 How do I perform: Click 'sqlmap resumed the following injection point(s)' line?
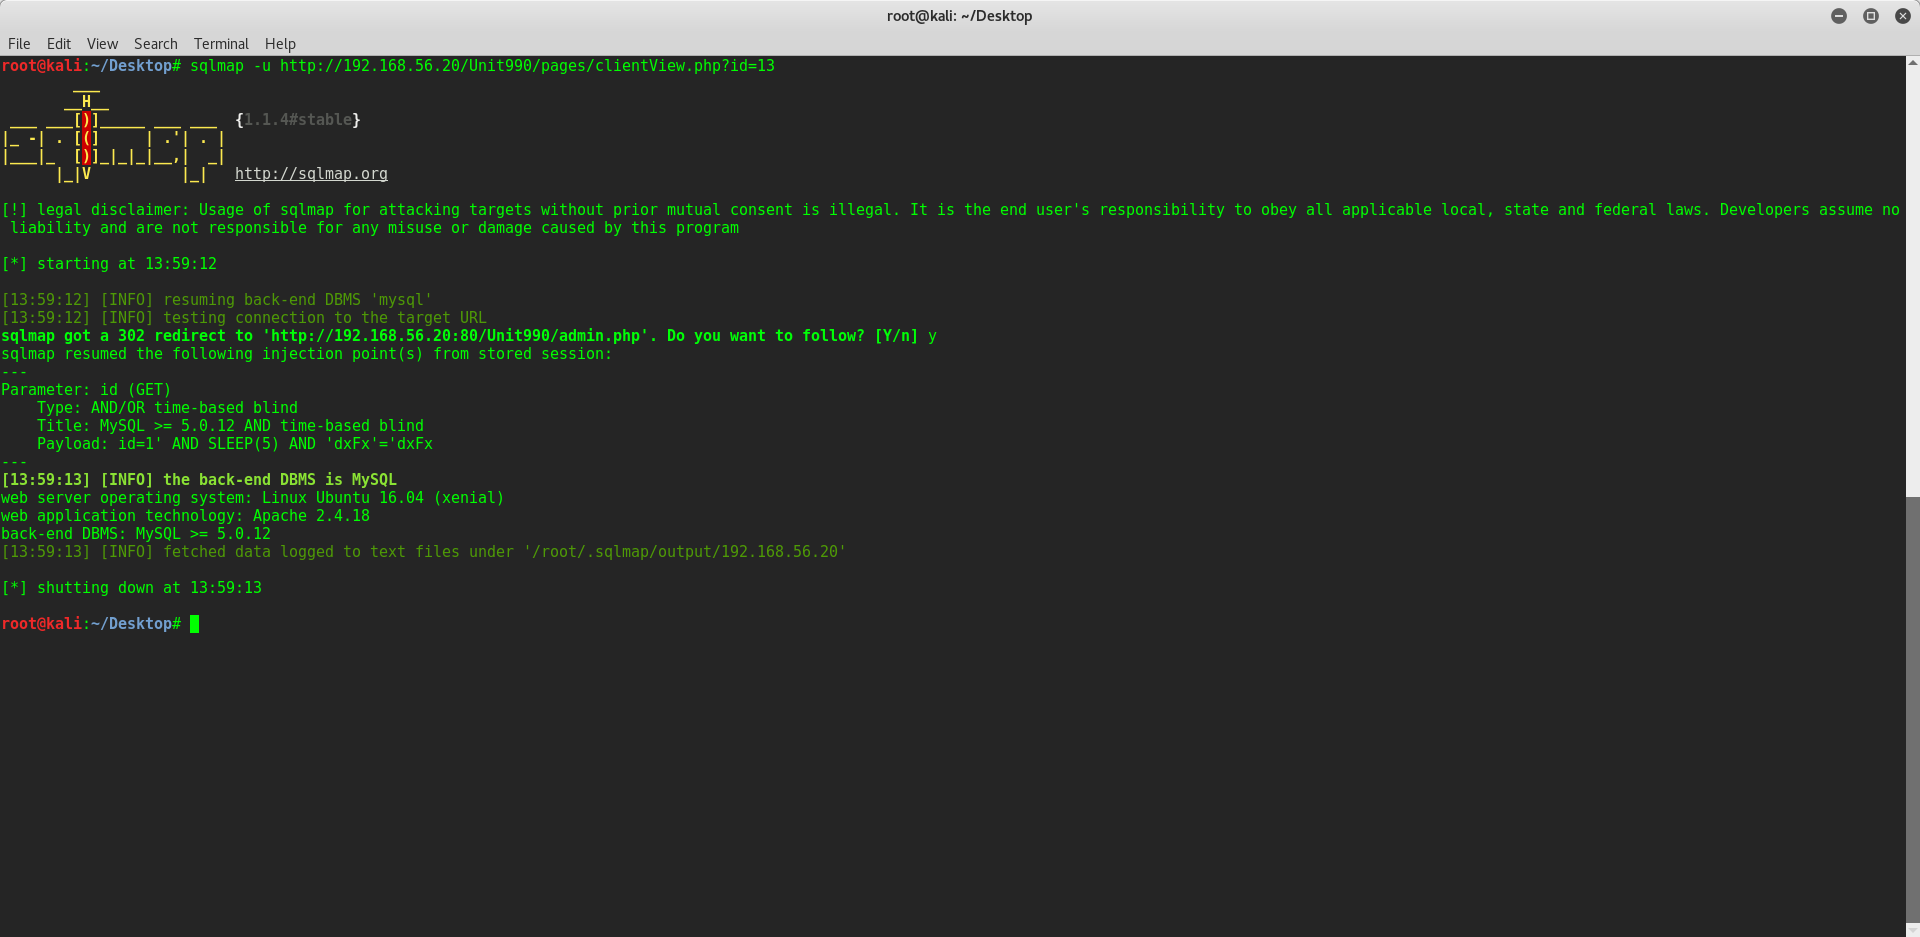pos(306,354)
